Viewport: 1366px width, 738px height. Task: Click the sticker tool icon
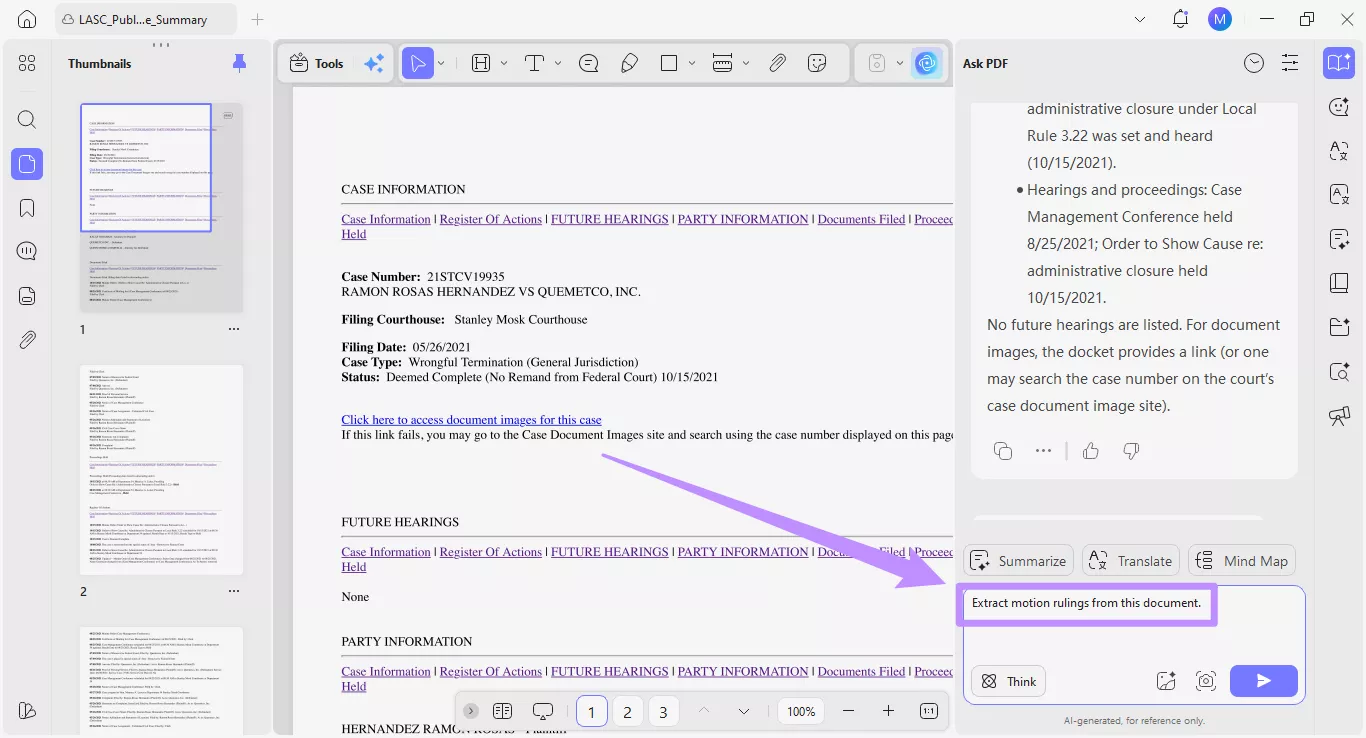[x=817, y=63]
